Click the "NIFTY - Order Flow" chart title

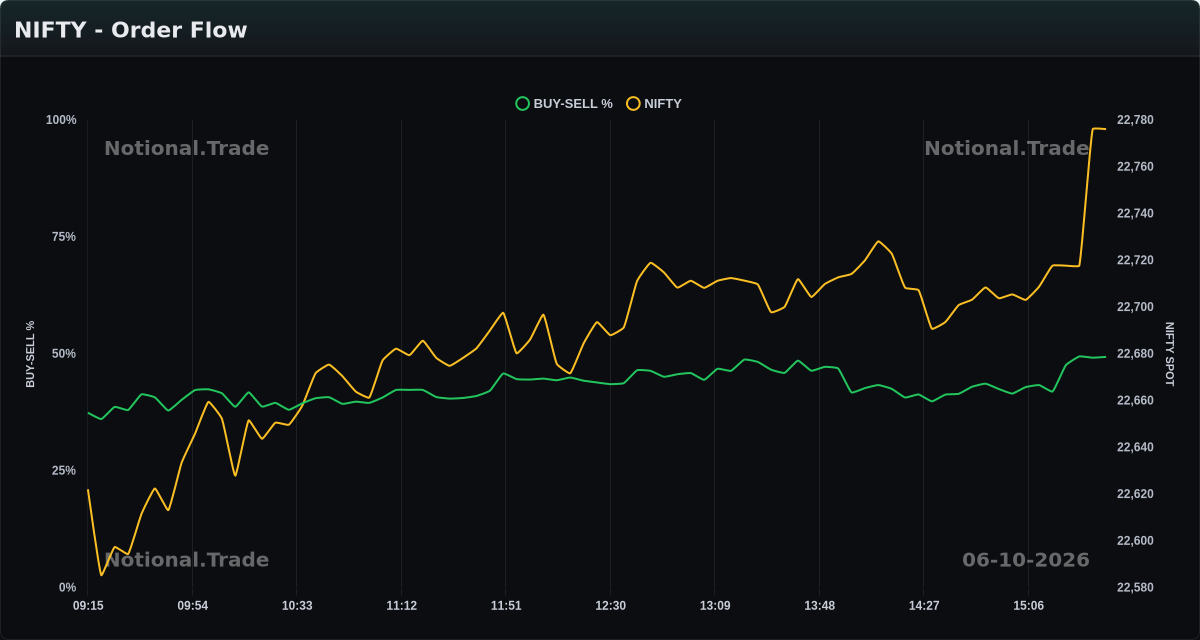[131, 30]
